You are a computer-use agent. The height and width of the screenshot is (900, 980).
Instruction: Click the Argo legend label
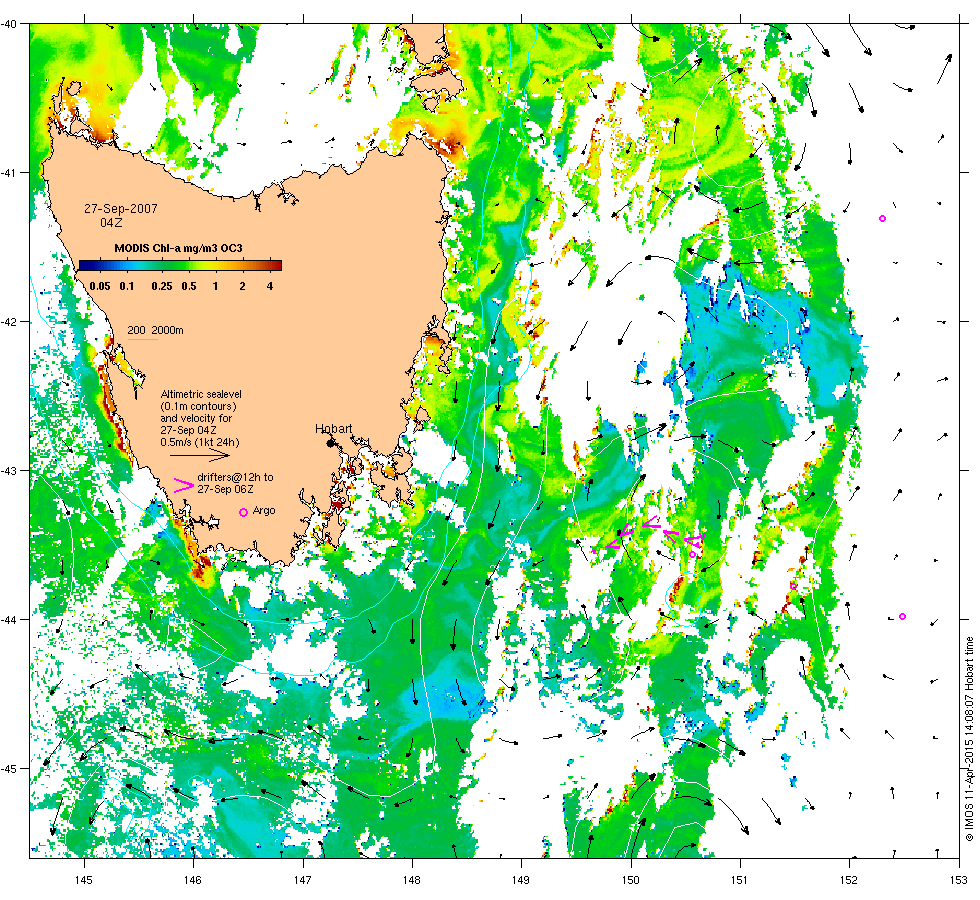(x=264, y=511)
